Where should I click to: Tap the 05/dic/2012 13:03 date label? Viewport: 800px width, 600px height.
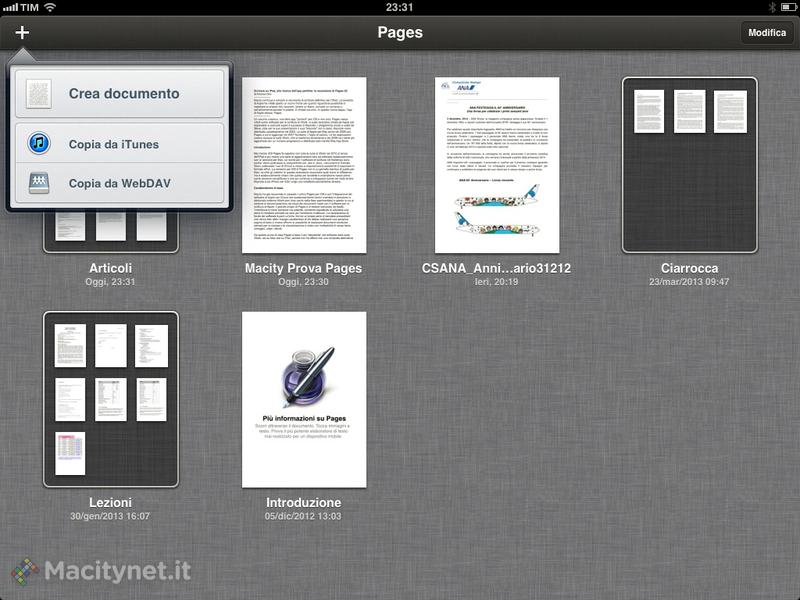pyautogui.click(x=303, y=516)
